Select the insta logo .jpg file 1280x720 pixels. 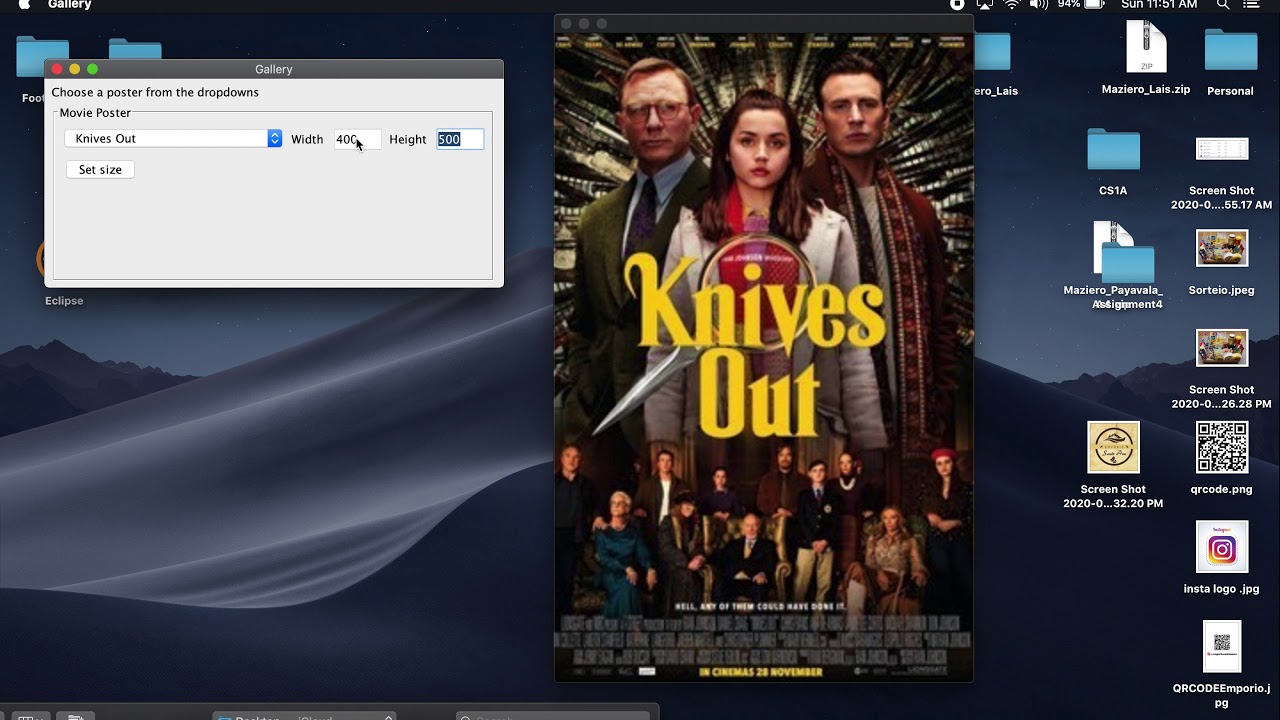click(1222, 547)
